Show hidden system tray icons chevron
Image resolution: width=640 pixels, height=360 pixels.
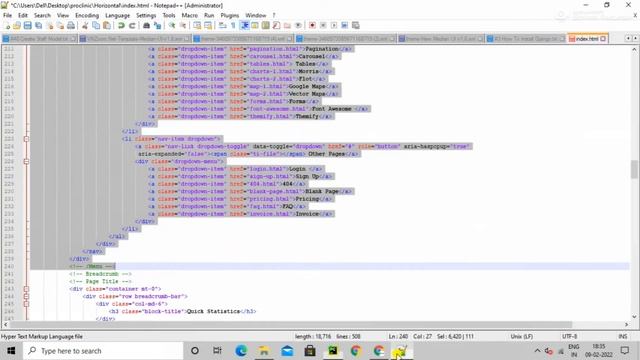[x=537, y=351]
